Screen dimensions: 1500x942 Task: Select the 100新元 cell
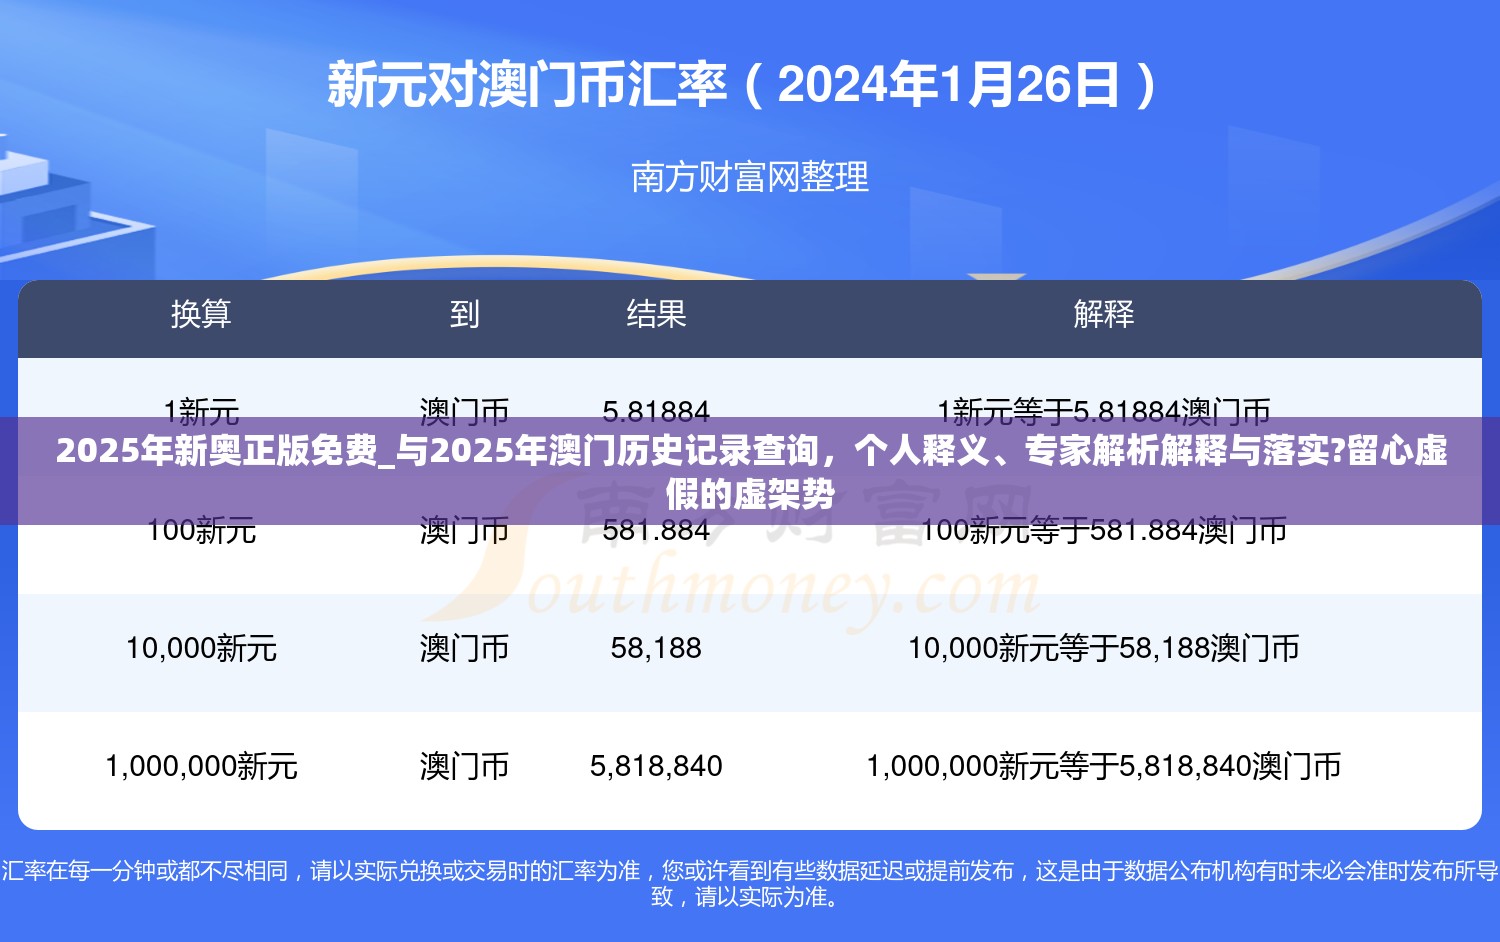click(201, 531)
